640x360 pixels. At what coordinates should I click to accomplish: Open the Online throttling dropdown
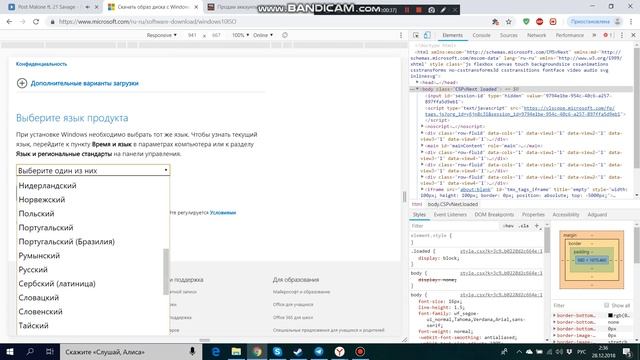click(263, 36)
